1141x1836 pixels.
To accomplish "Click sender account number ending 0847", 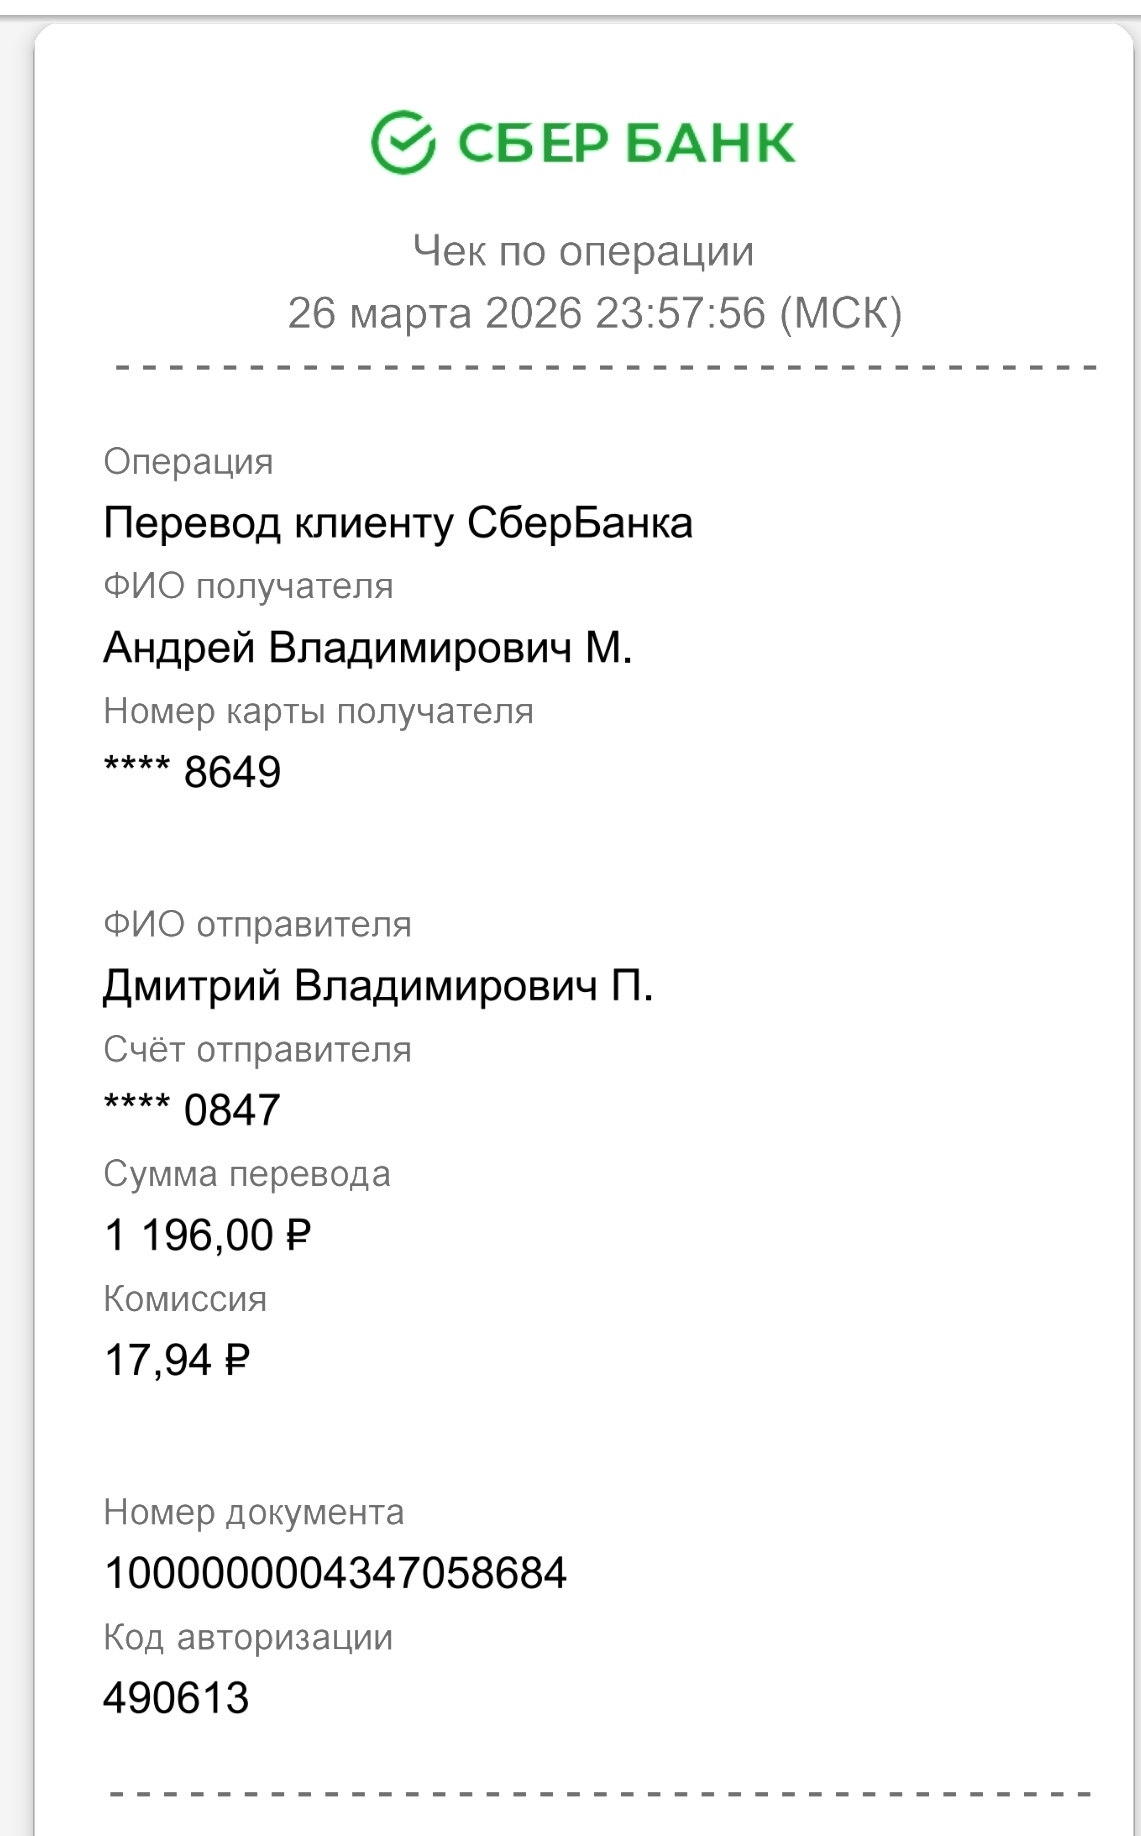I will (192, 1110).
